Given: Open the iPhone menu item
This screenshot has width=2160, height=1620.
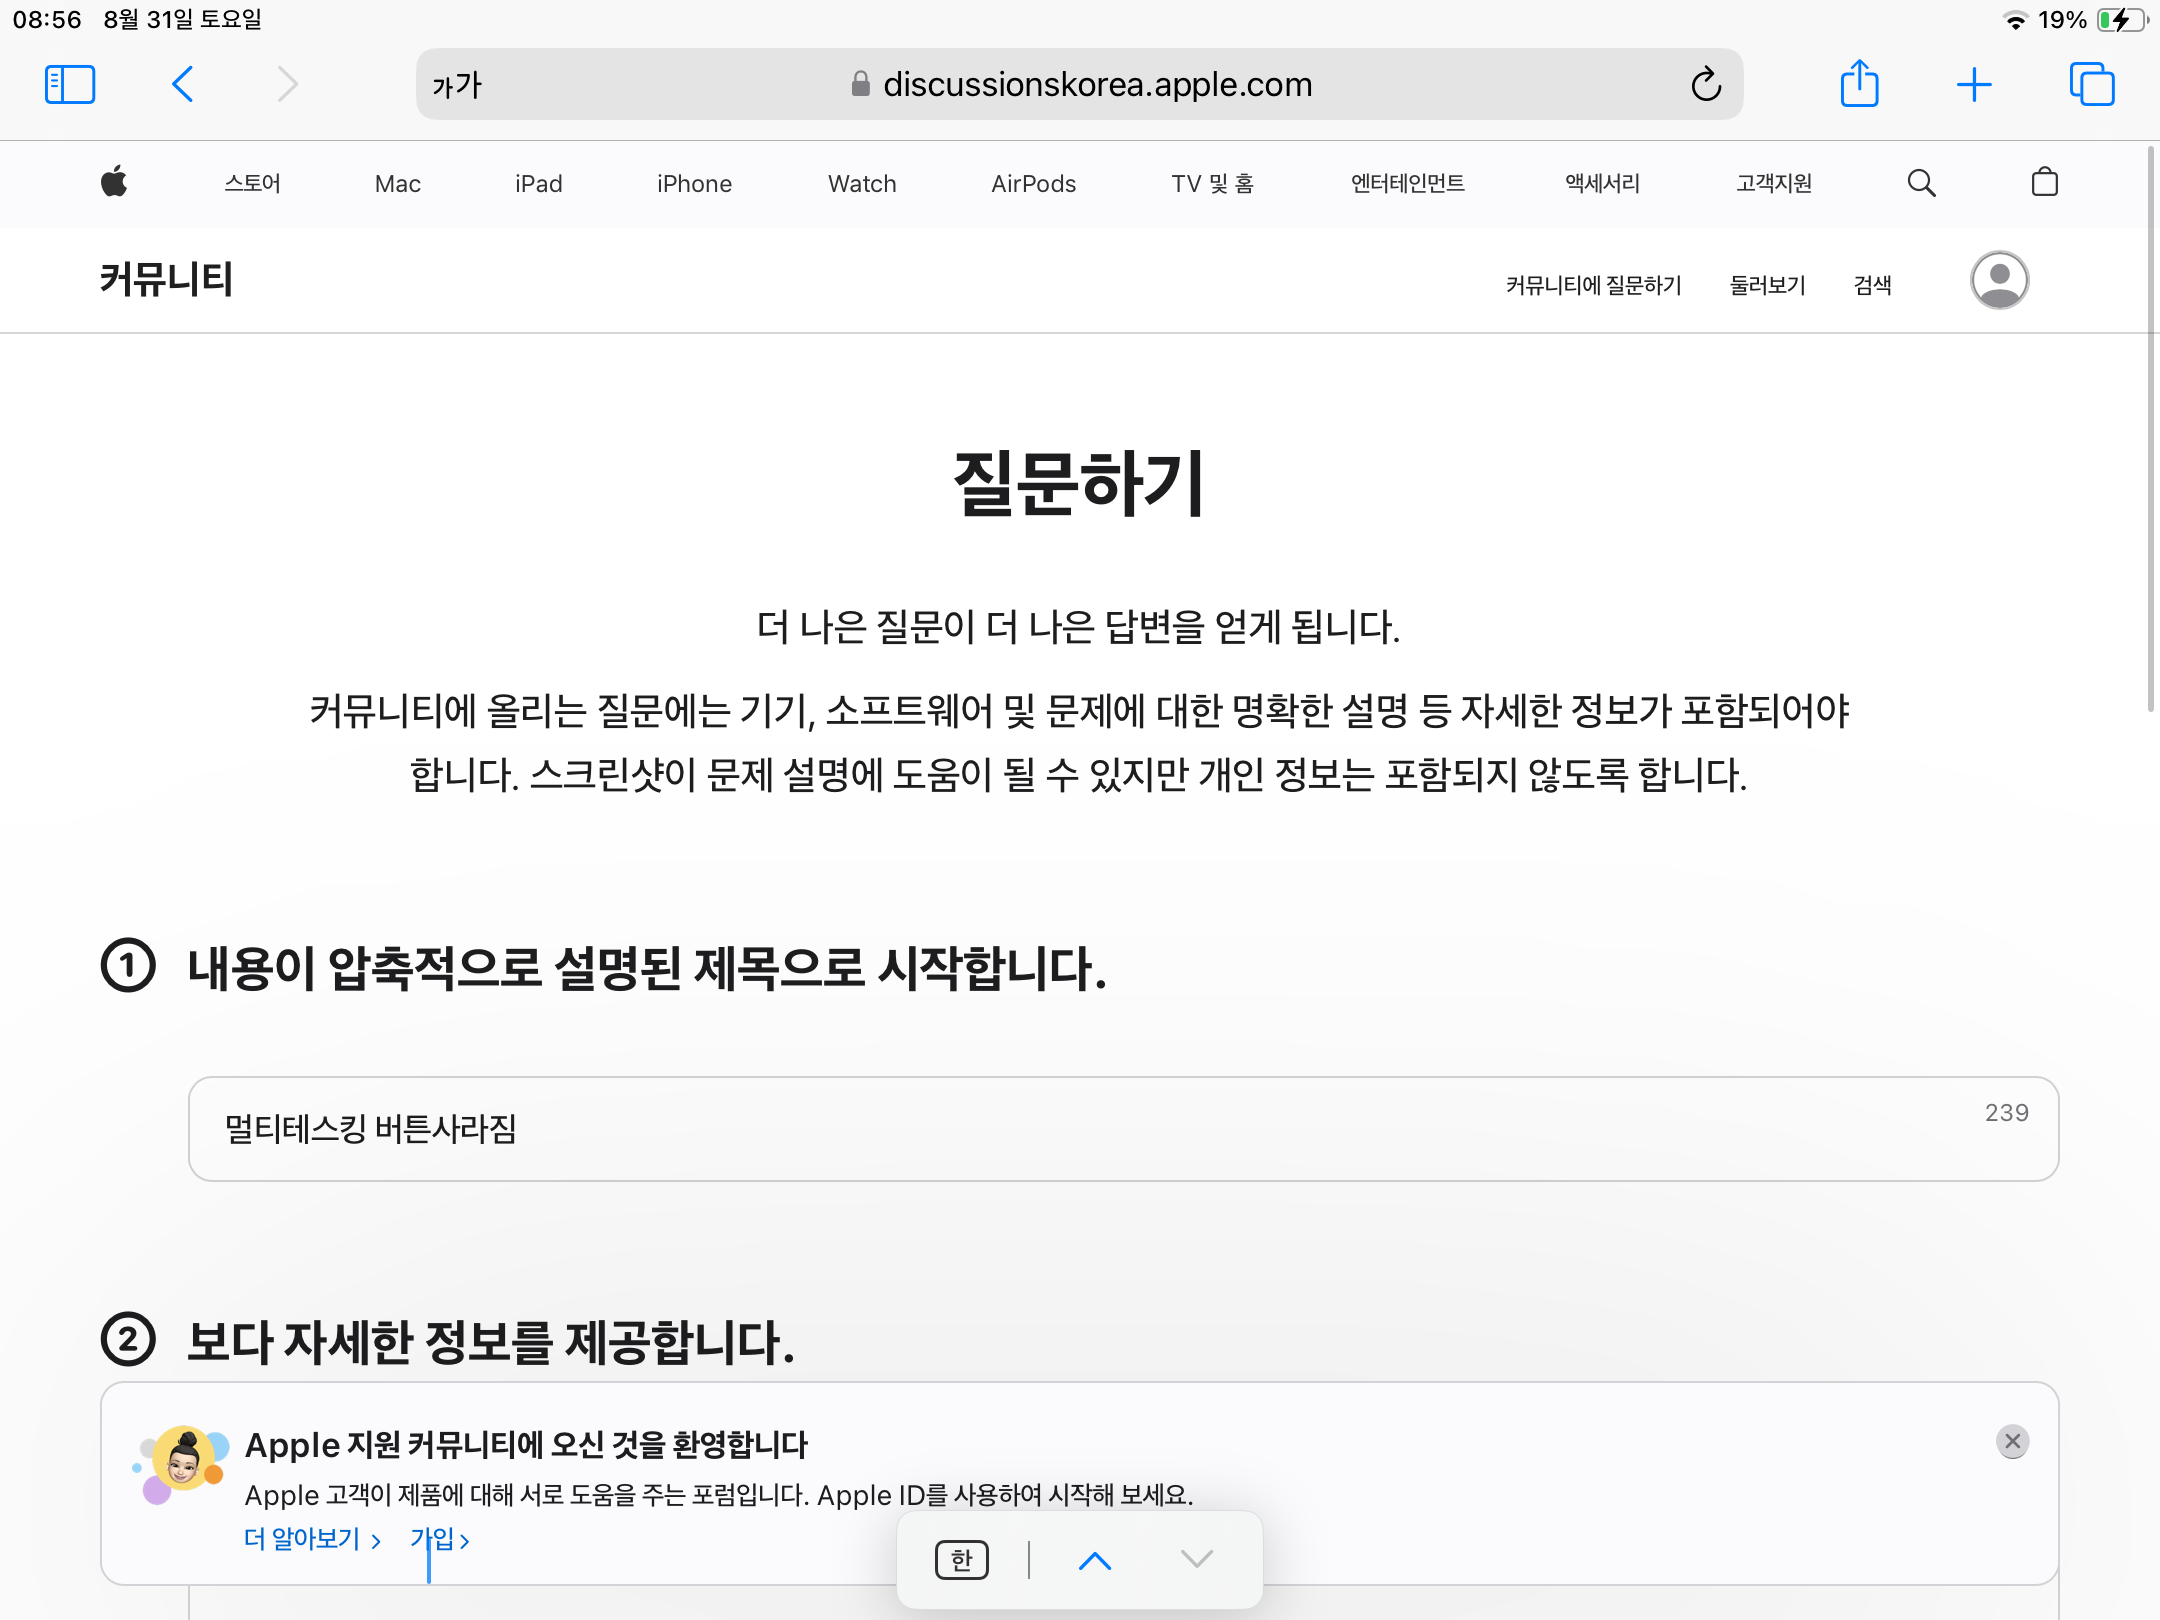Looking at the screenshot, I should pyautogui.click(x=694, y=184).
